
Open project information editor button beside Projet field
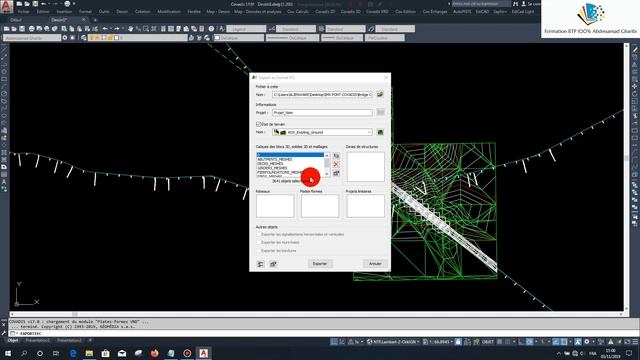point(380,112)
